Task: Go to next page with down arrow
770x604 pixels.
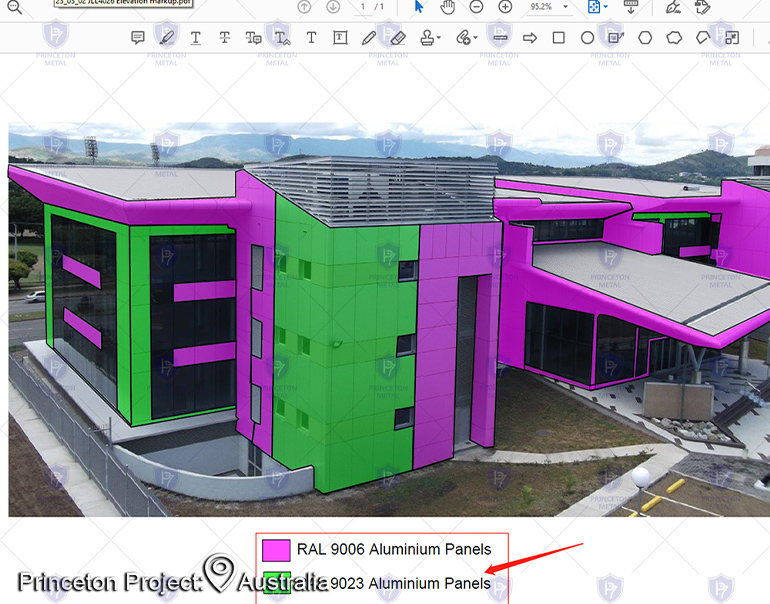Action: (333, 7)
